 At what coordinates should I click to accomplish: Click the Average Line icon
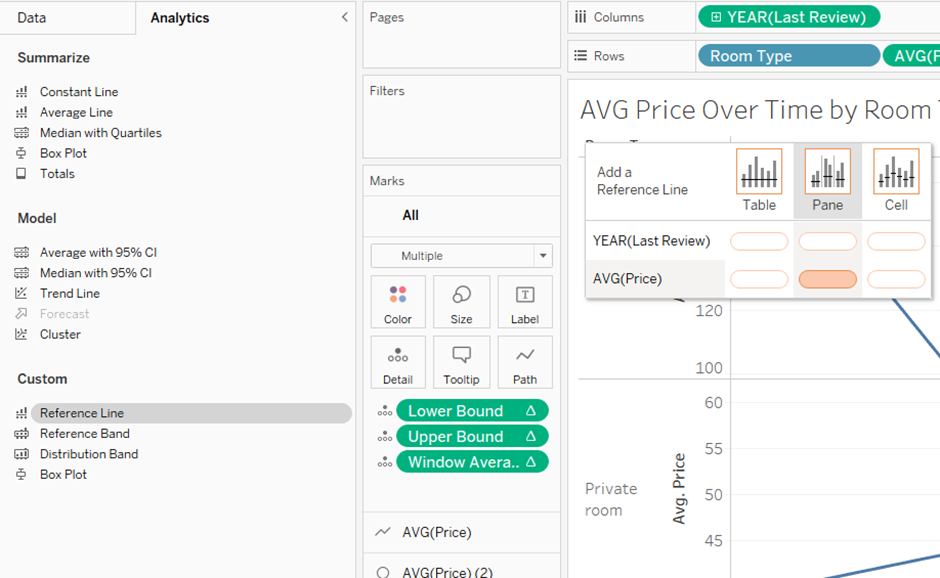coord(22,113)
